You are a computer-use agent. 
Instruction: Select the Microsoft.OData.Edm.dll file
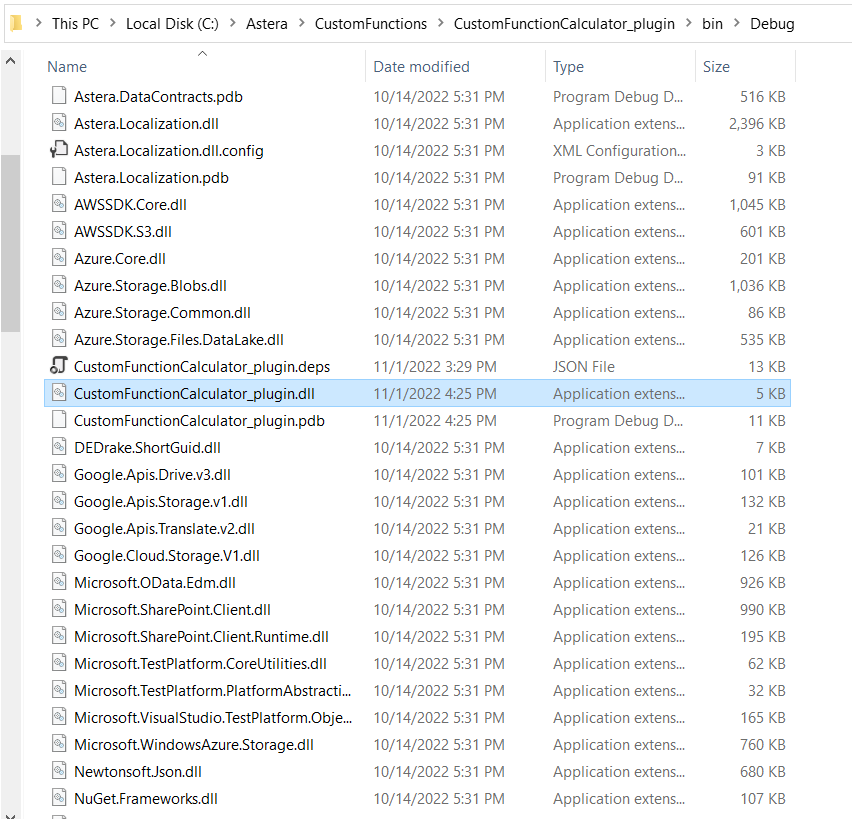tap(154, 583)
